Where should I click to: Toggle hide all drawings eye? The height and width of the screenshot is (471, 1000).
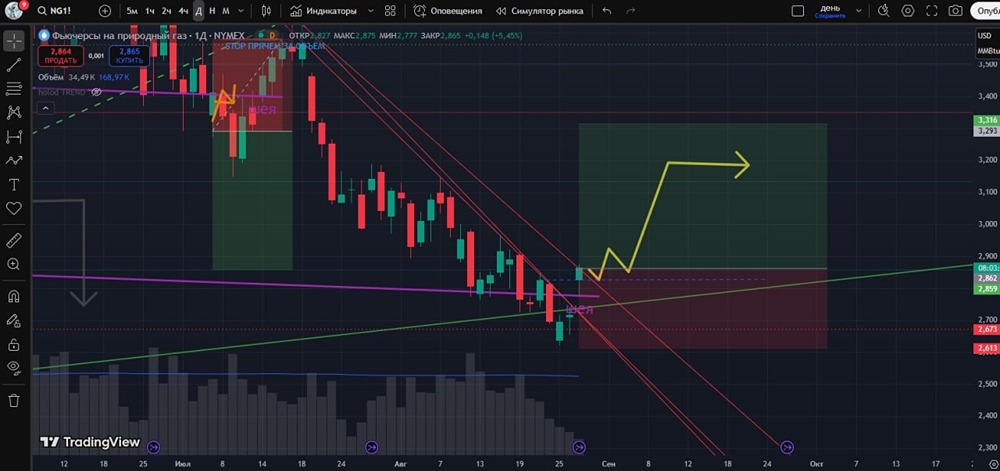point(14,366)
